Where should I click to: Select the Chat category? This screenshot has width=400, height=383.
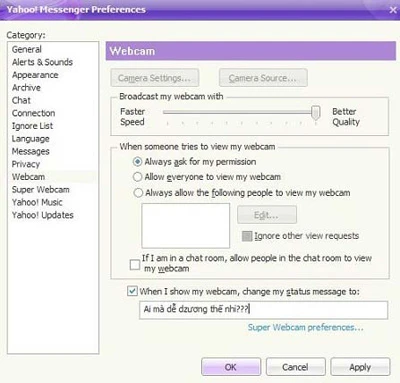point(21,100)
